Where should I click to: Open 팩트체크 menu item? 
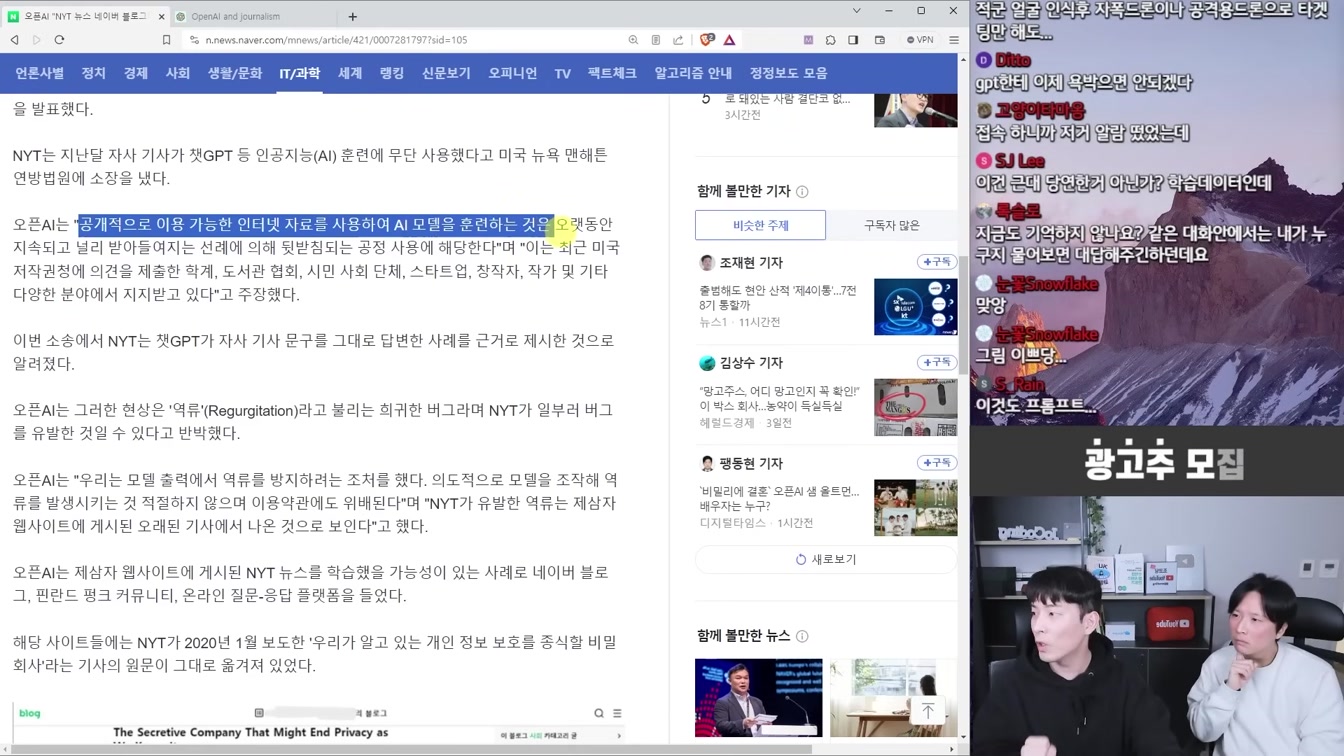tap(612, 73)
